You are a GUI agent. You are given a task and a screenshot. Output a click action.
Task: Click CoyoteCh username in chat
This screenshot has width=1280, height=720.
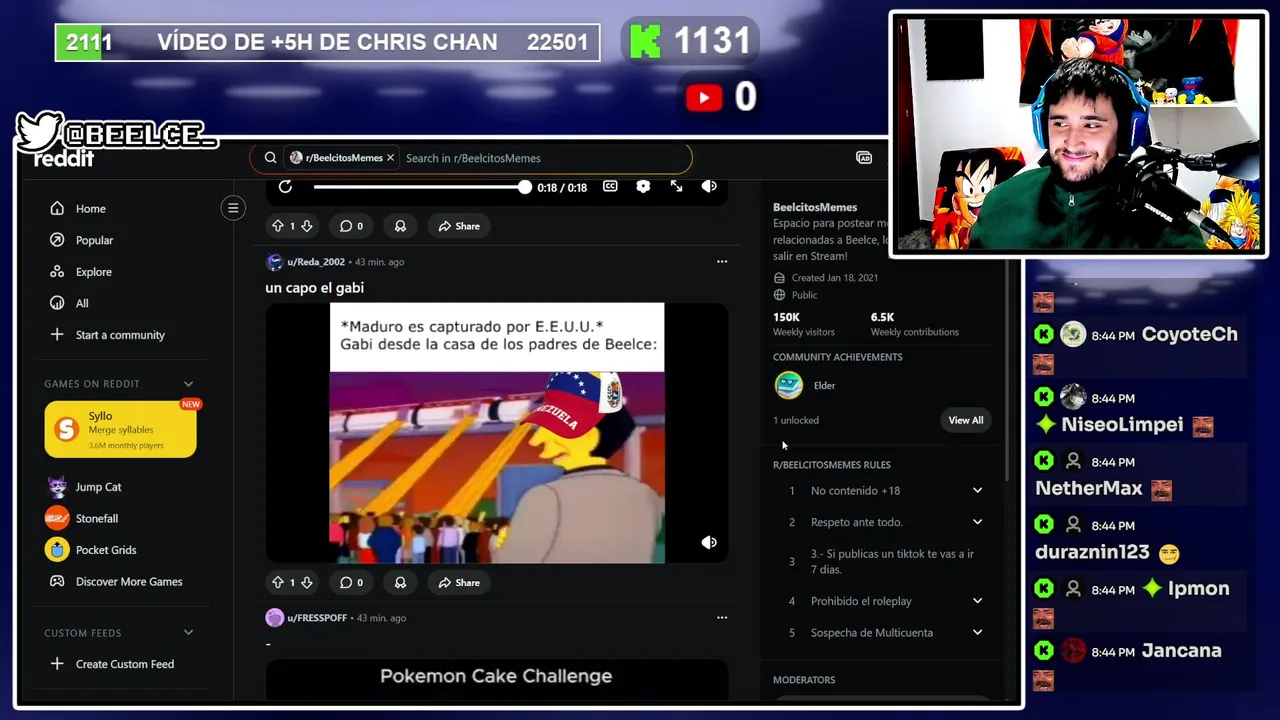click(x=1189, y=334)
